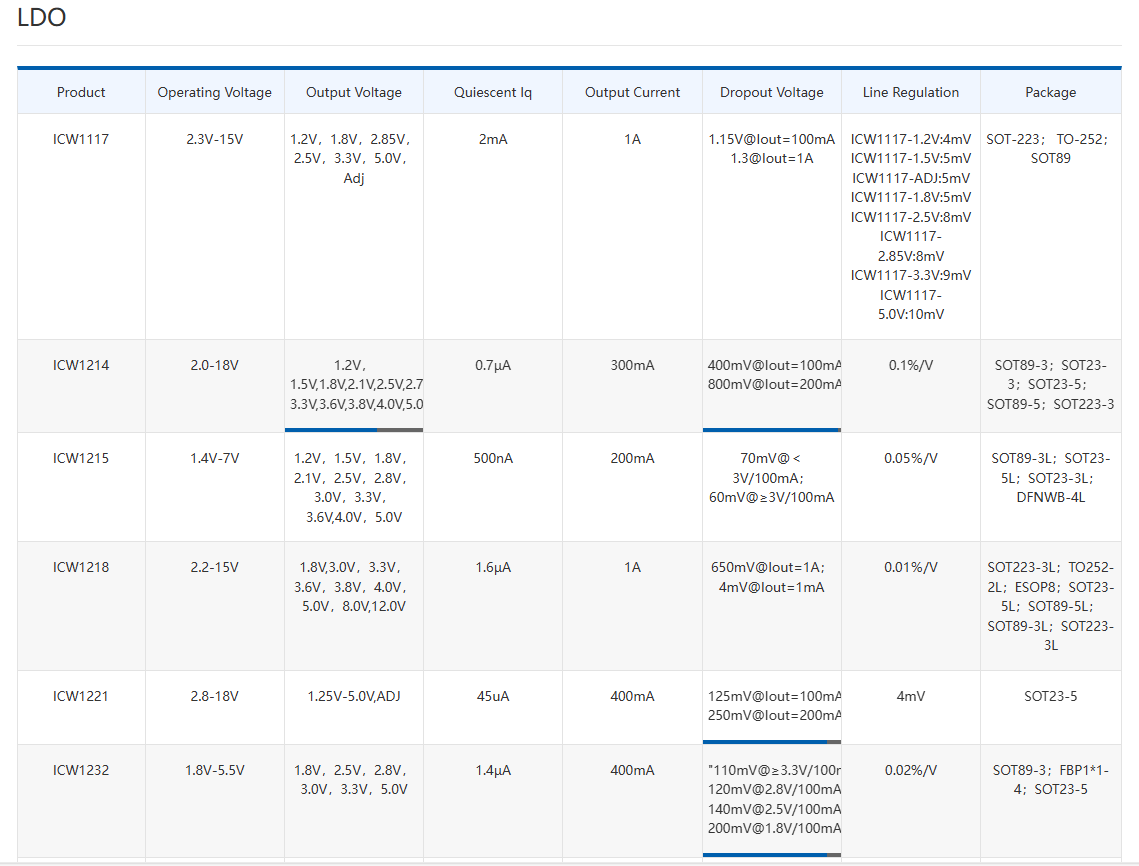Click the ICW1117 product name
Screen dimensions: 1139x866
coord(81,139)
